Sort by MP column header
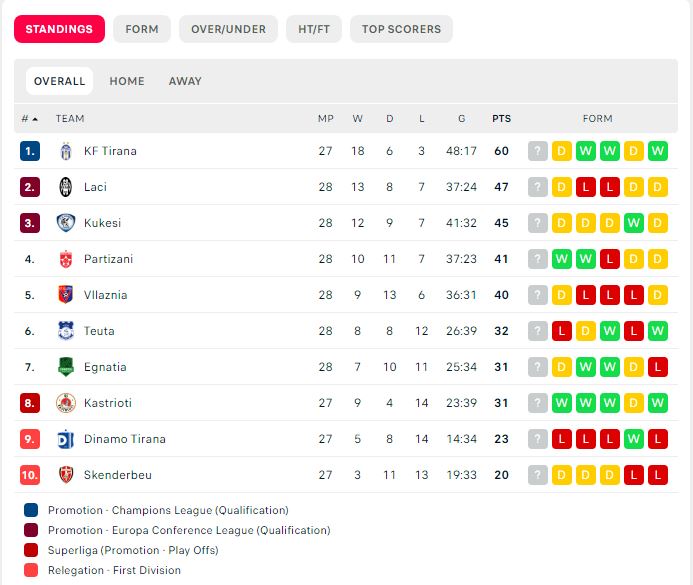This screenshot has height=585, width=693. coord(326,119)
